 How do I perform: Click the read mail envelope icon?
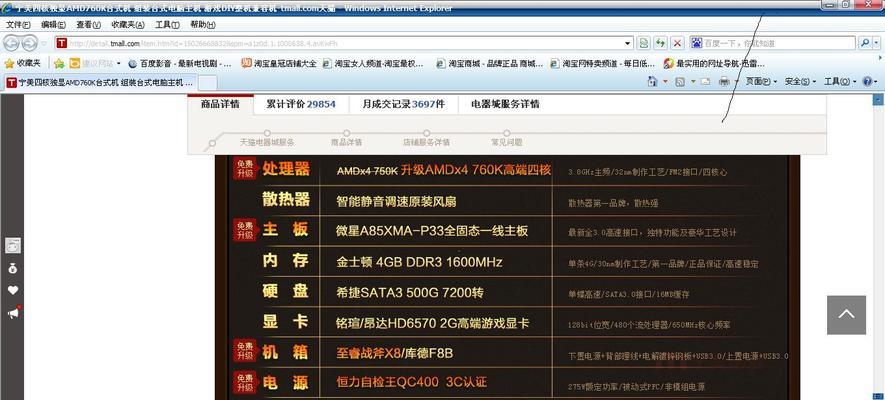pos(705,82)
